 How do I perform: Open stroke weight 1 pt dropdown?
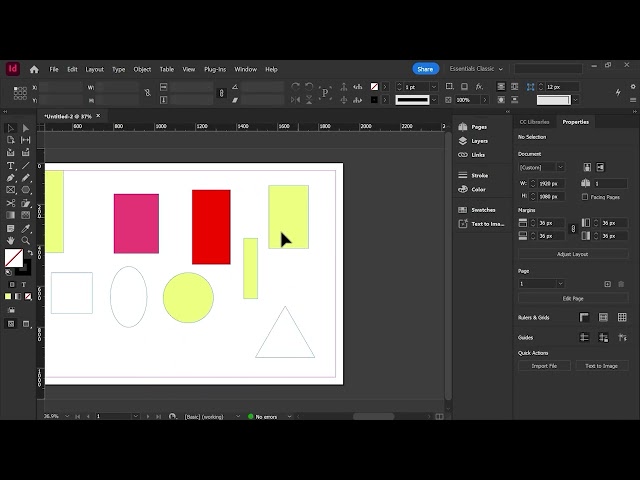click(434, 87)
